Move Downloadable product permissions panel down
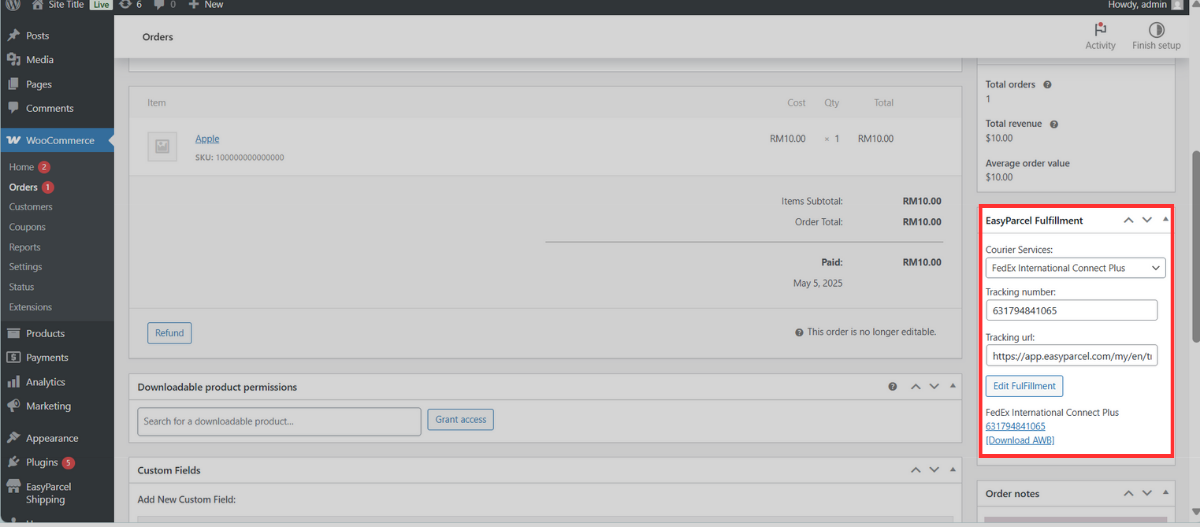Viewport: 1200px width, 527px height. click(x=934, y=387)
